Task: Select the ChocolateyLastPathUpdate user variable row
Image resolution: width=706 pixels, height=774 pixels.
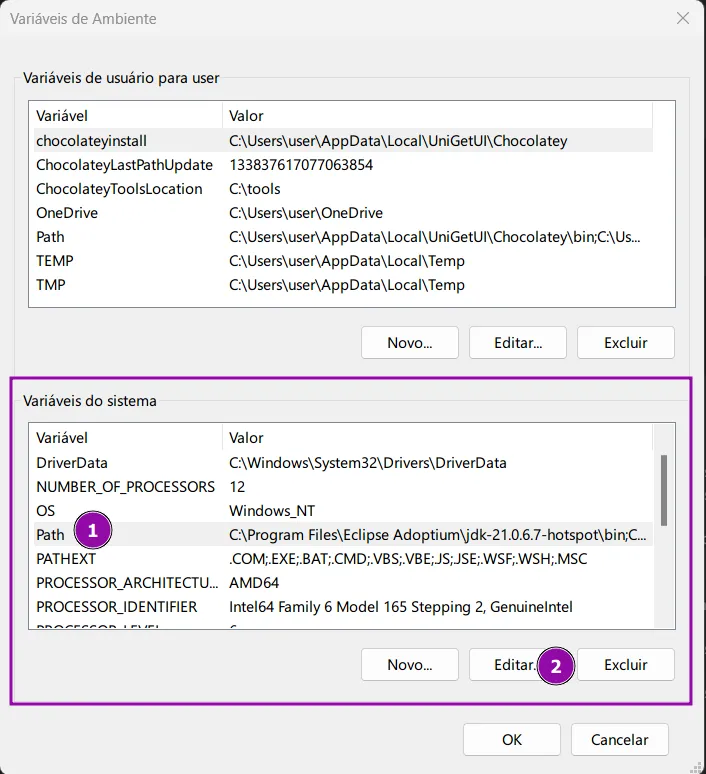Action: [124, 165]
